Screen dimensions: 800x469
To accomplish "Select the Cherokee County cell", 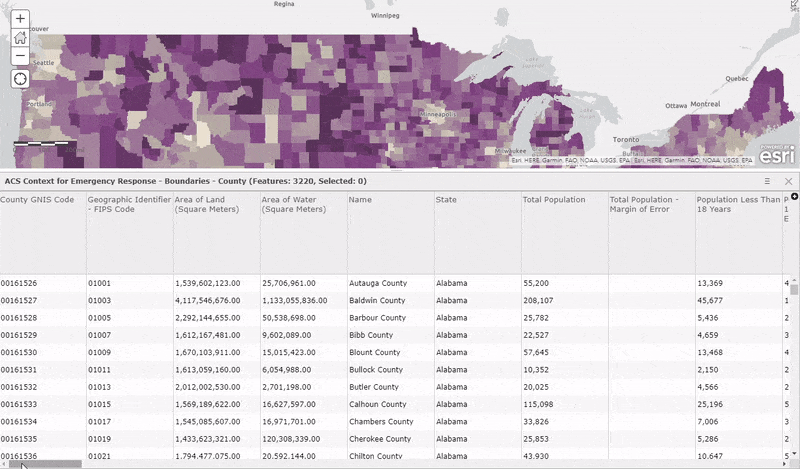I will pos(380,439).
